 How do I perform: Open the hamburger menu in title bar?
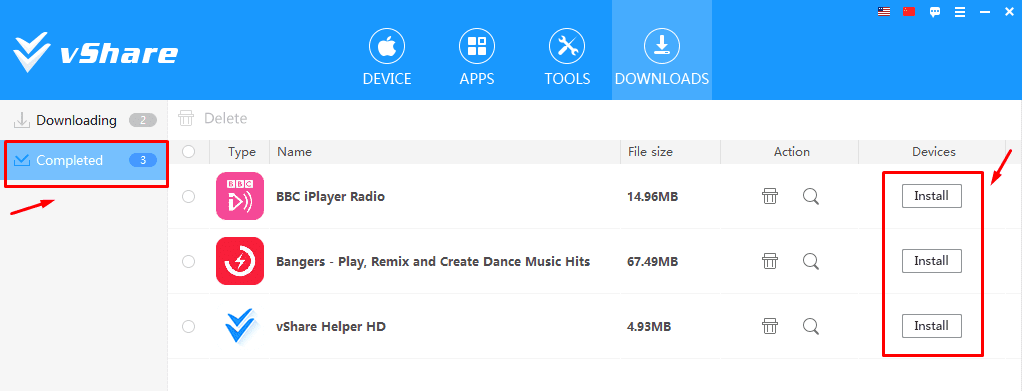click(x=959, y=12)
